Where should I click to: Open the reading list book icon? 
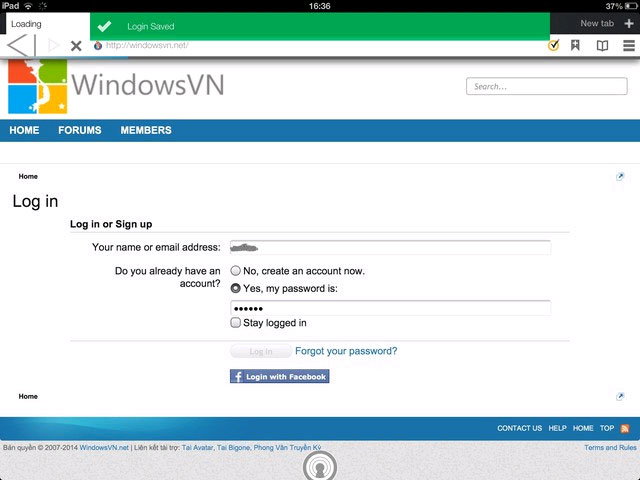pos(602,45)
